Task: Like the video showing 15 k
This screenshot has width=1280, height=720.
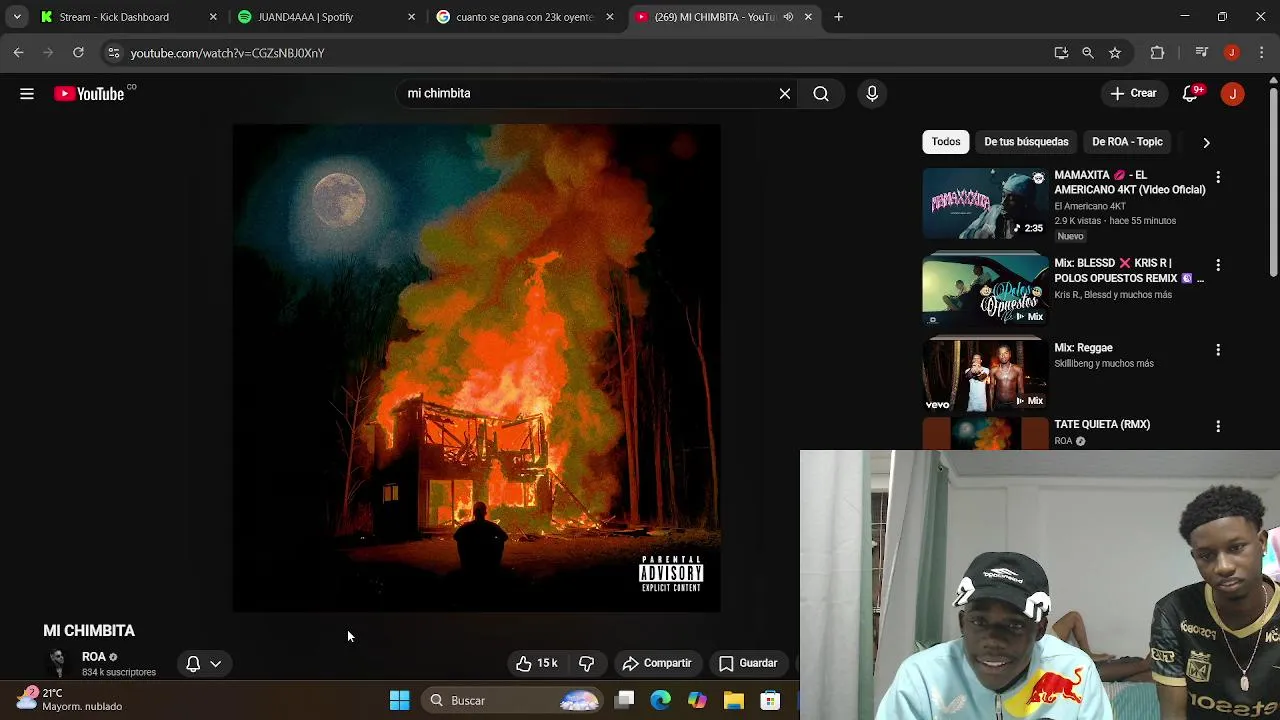Action: (x=537, y=663)
